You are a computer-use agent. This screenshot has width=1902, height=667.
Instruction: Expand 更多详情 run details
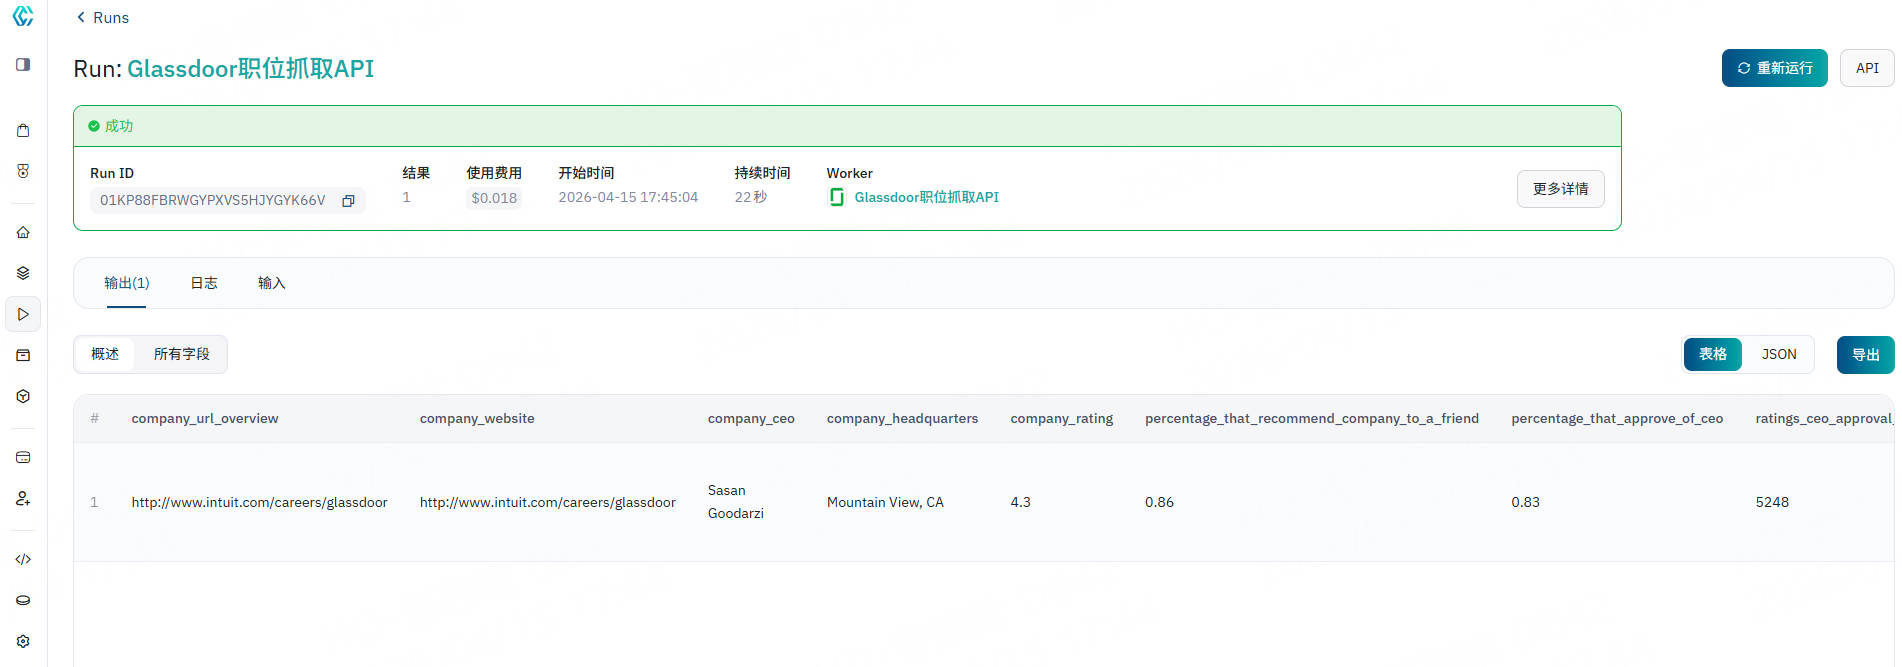click(1560, 189)
